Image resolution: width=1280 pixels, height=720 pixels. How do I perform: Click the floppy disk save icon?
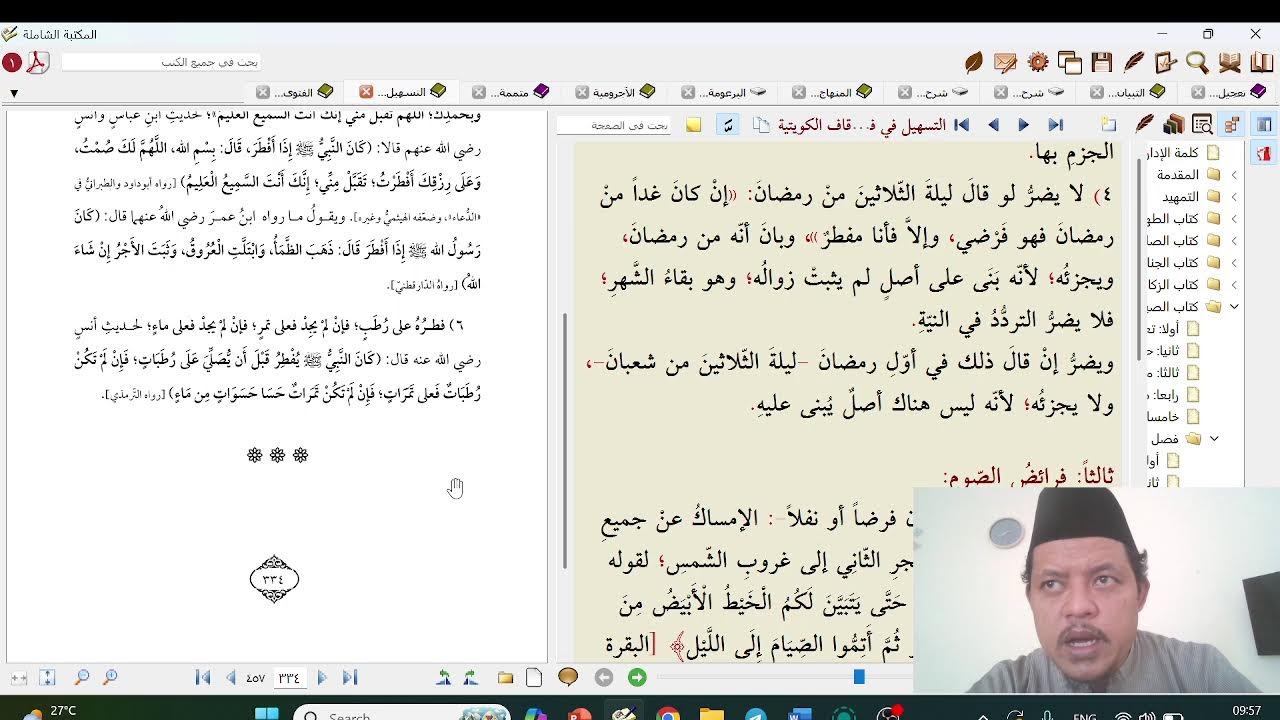[1102, 62]
